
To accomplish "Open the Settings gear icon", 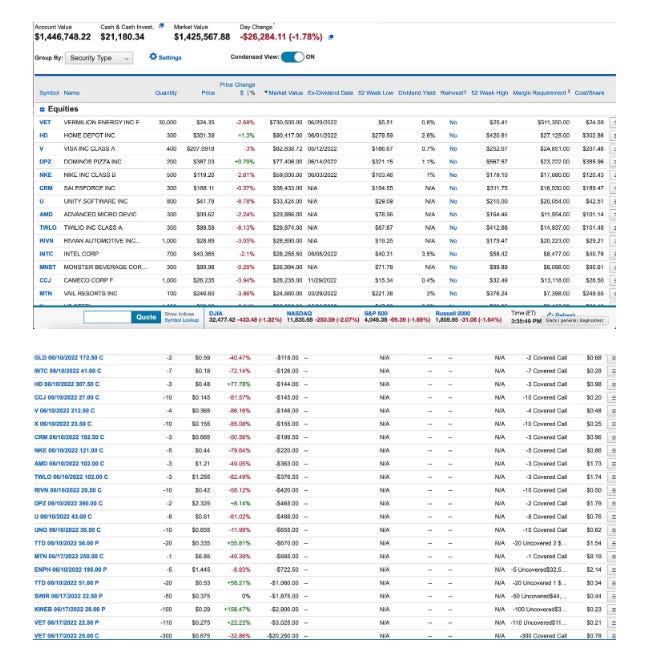I will click(x=153, y=56).
